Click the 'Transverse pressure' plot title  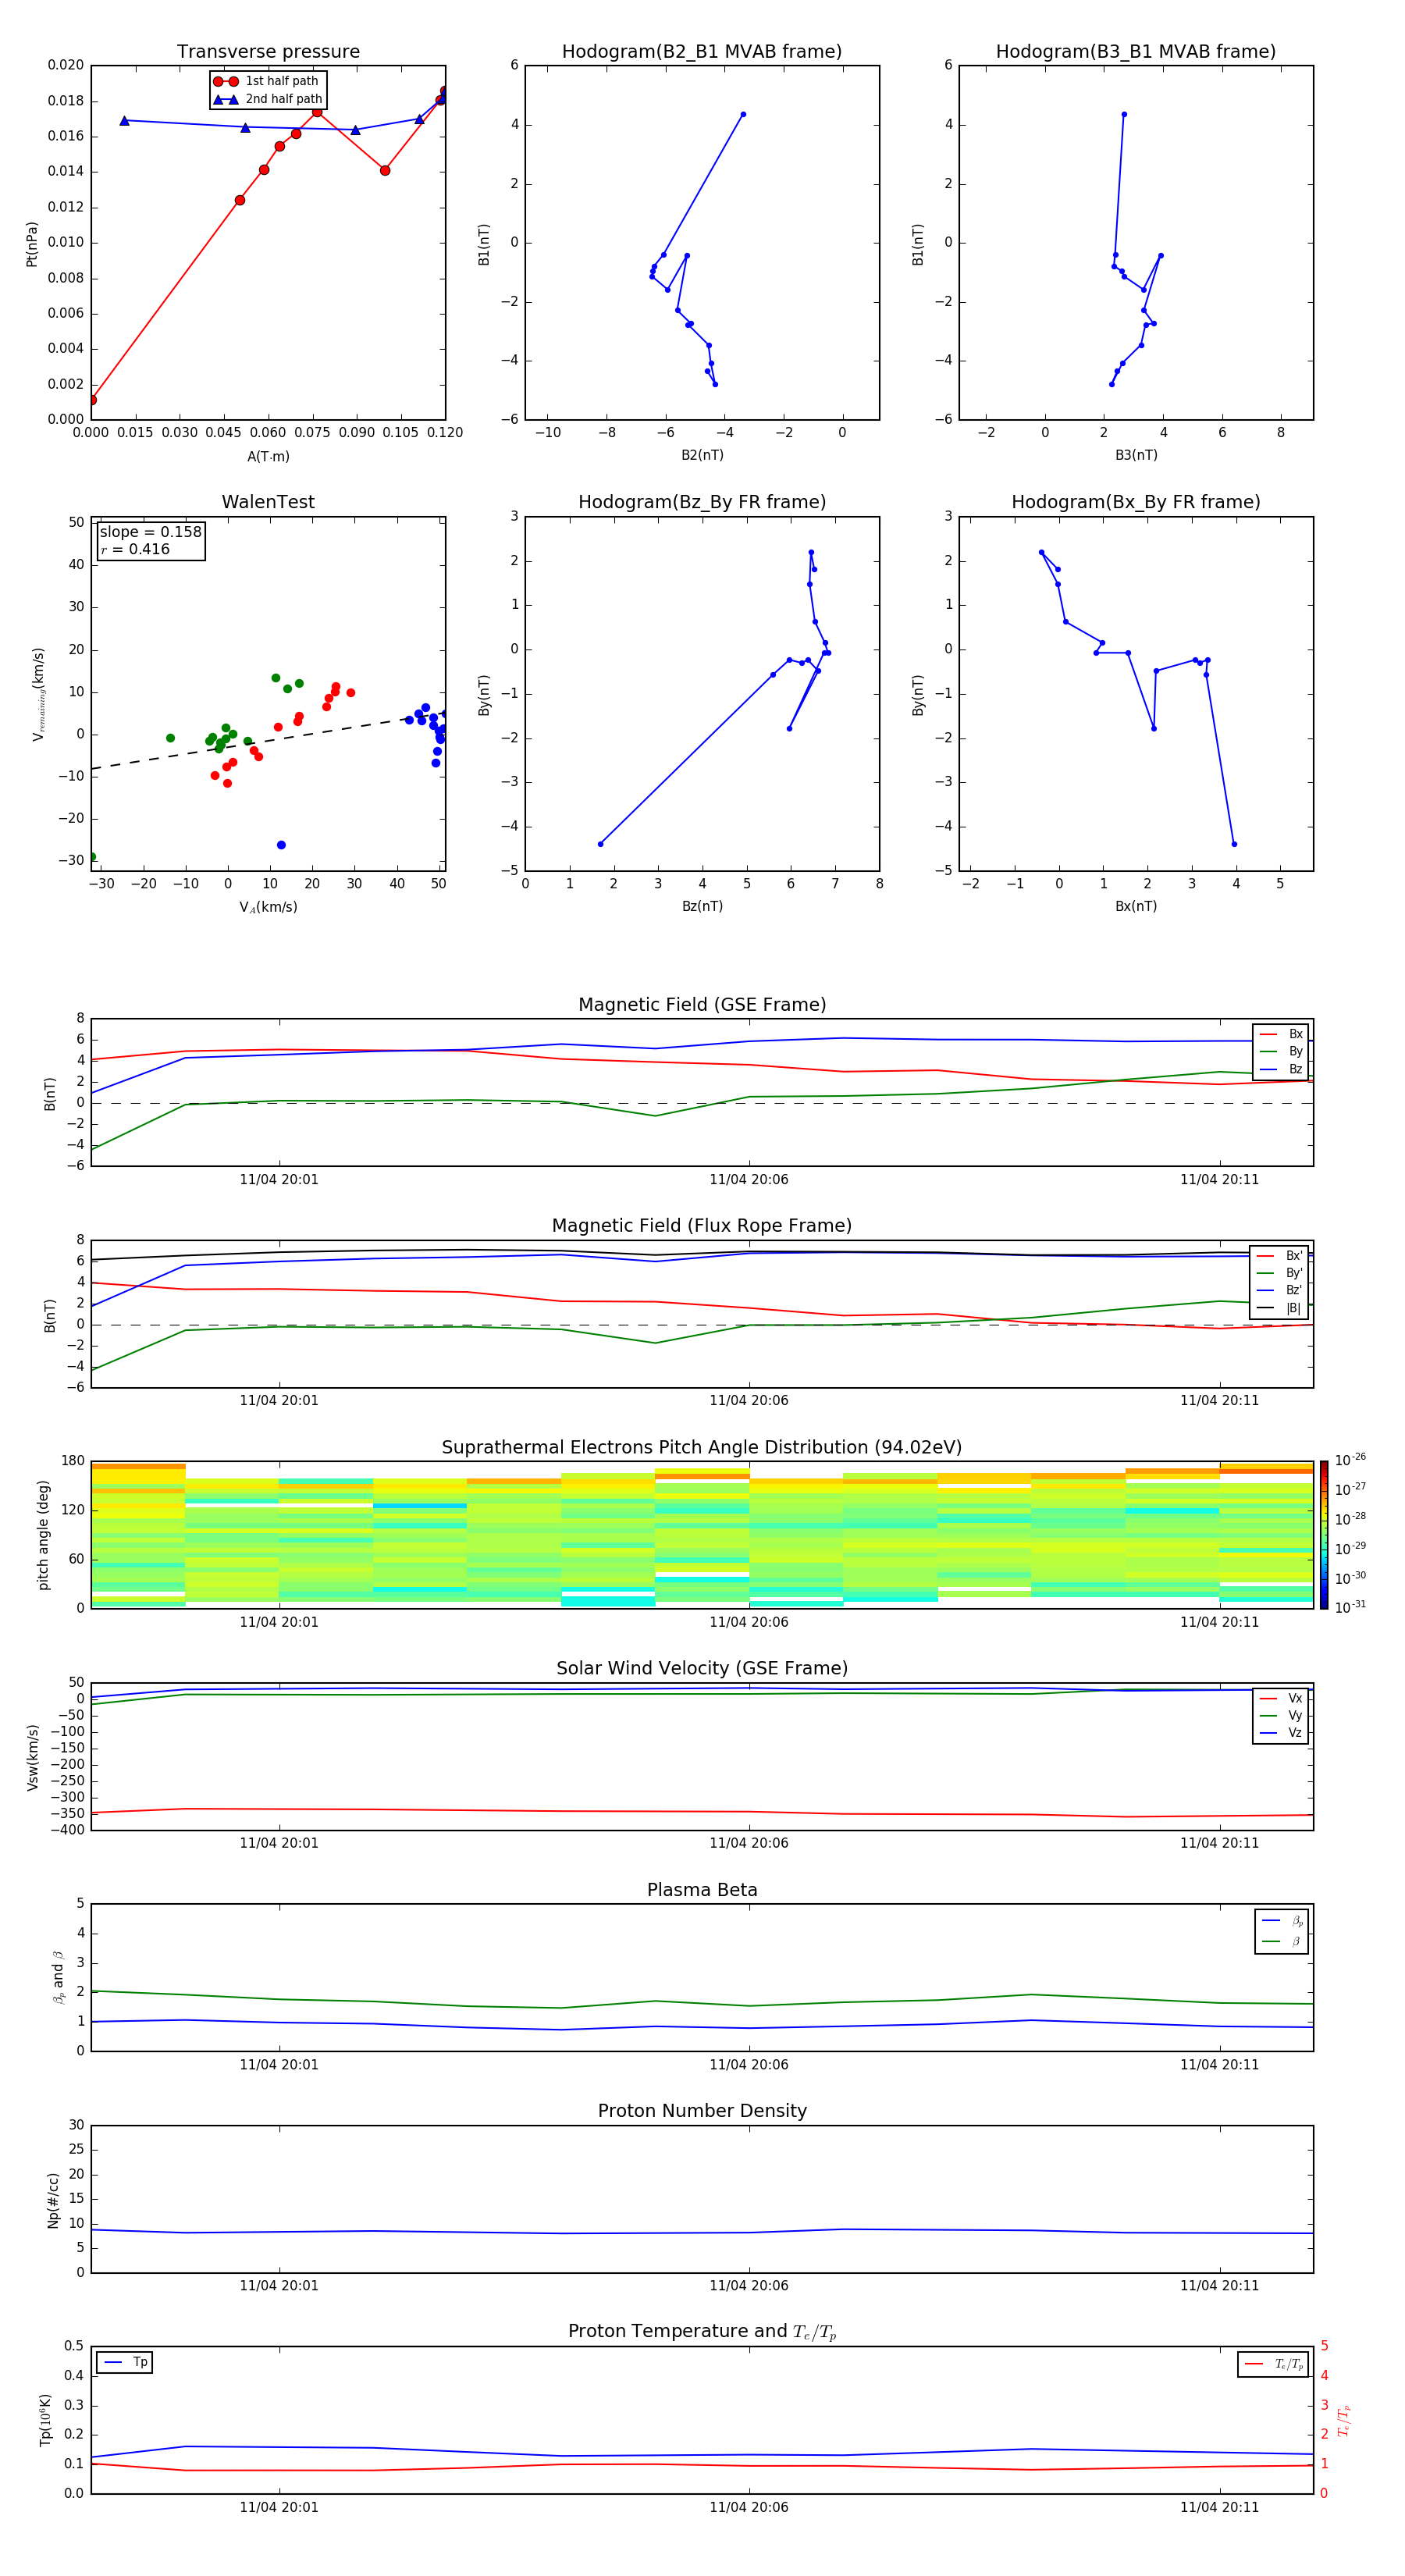268,52
